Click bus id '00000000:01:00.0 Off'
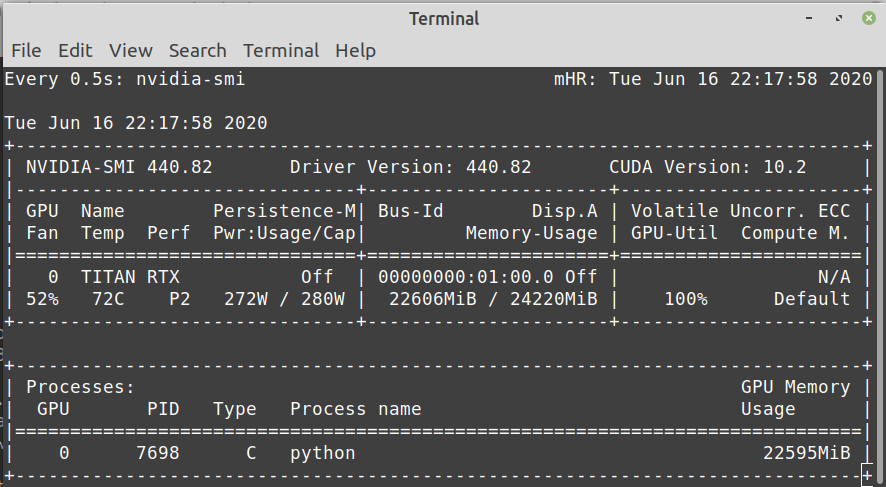 (488, 277)
